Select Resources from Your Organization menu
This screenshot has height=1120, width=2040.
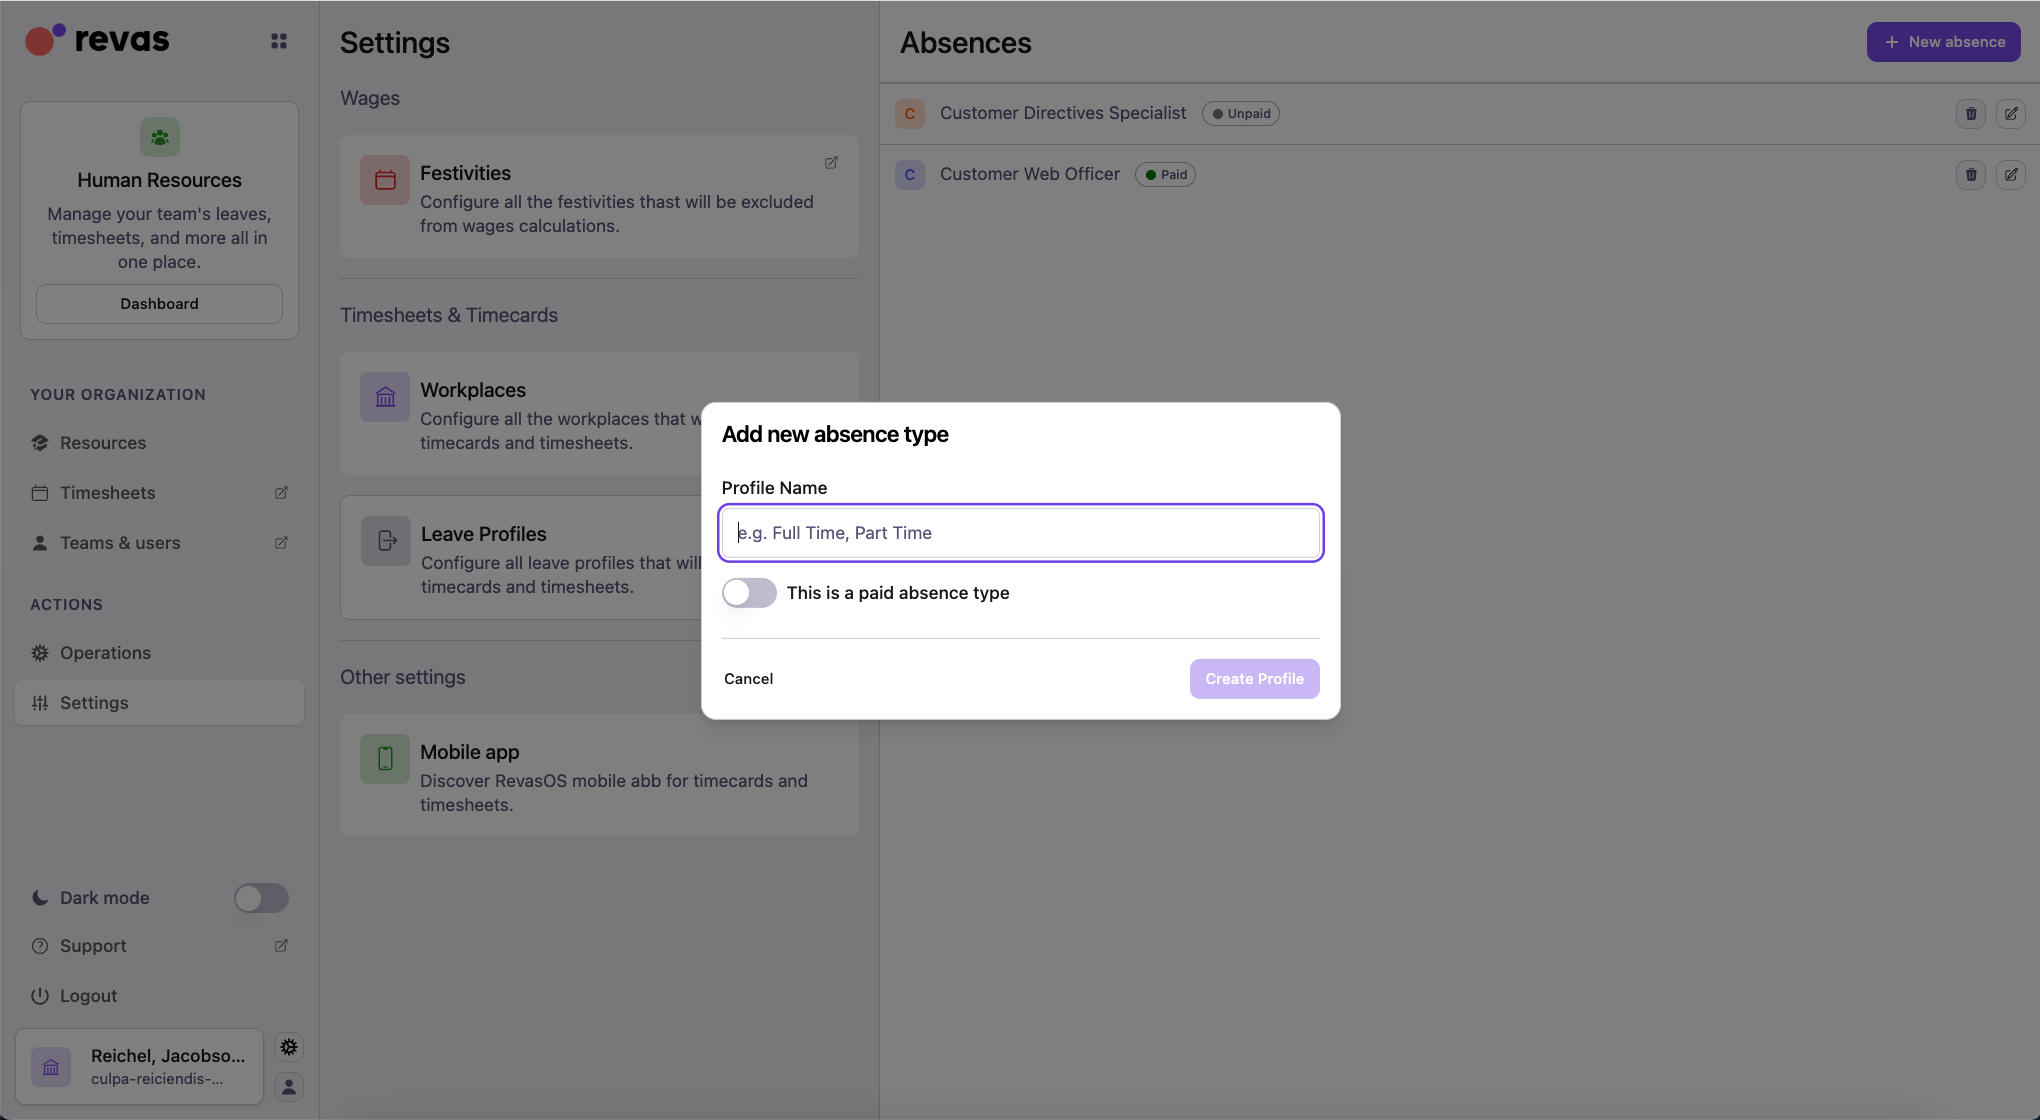click(x=102, y=442)
